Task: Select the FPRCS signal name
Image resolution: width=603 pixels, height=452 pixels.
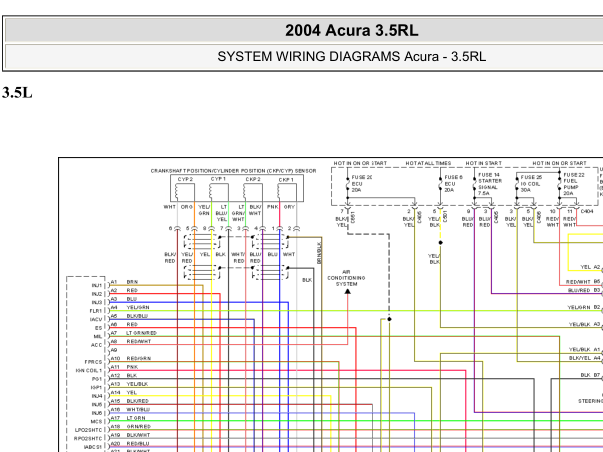Action: click(x=93, y=362)
